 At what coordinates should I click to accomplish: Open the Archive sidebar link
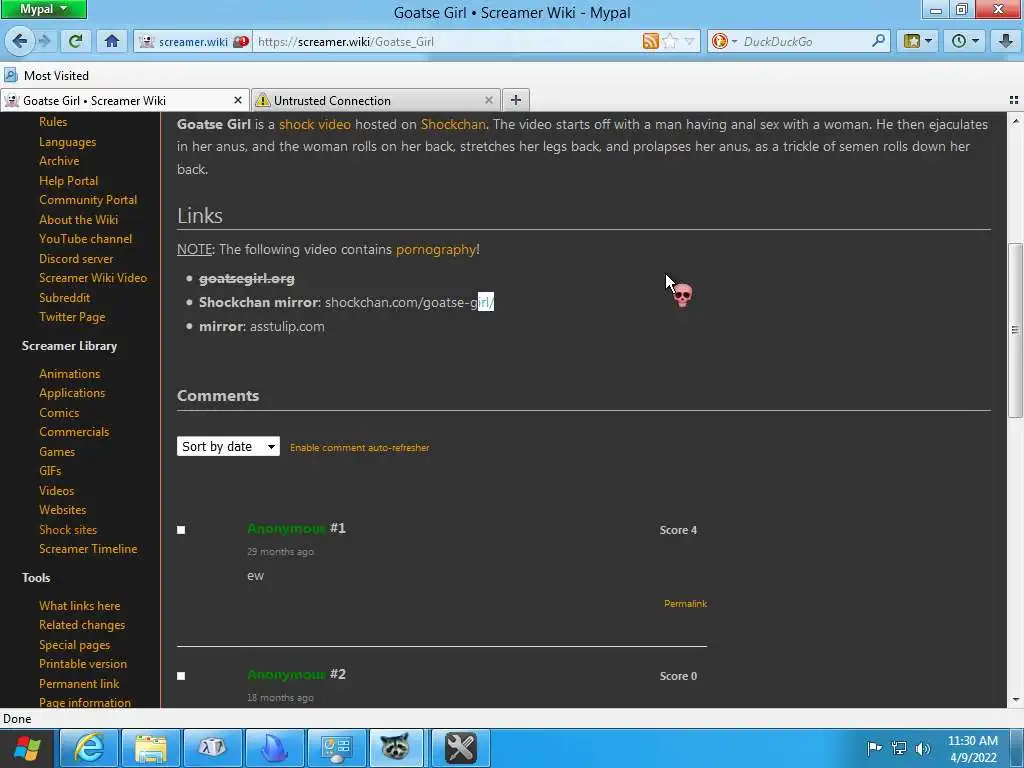pos(59,161)
